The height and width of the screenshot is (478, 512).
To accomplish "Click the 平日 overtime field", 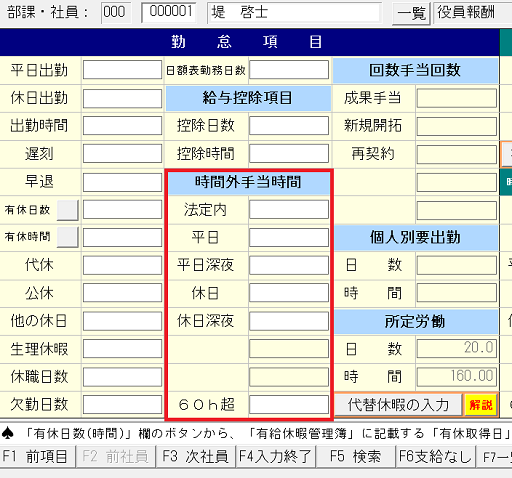I will [289, 237].
